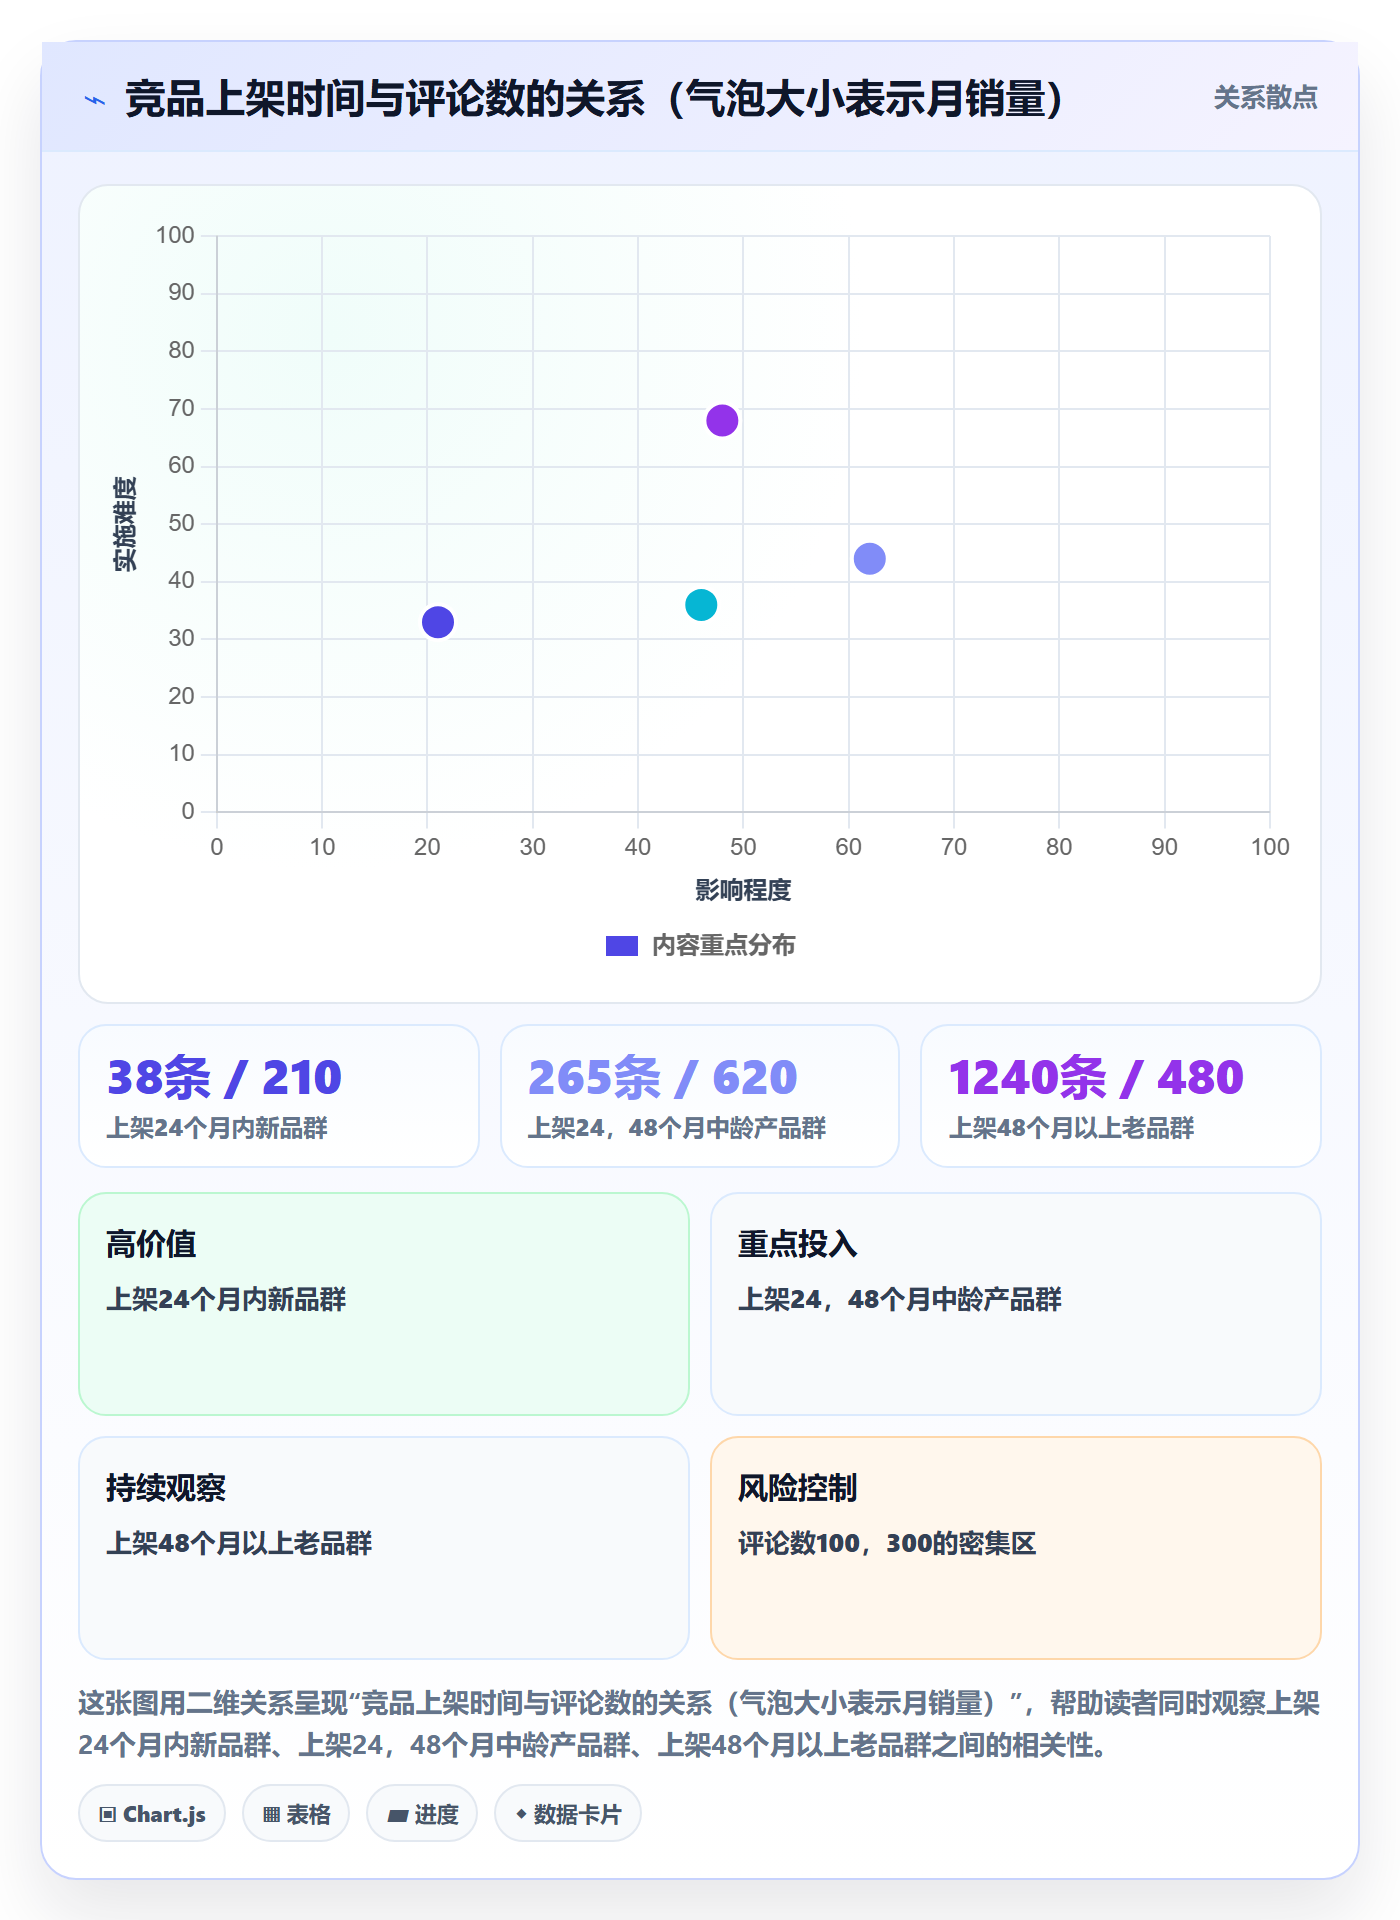Click 上架24，48个月中龄产品群 in the 重点投入 card

[900, 1299]
